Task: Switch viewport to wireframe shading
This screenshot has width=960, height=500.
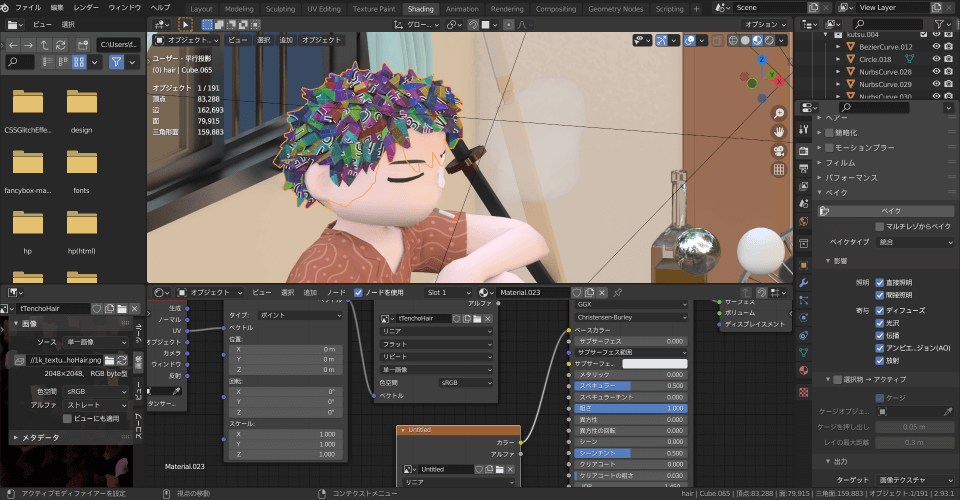Action: (733, 40)
